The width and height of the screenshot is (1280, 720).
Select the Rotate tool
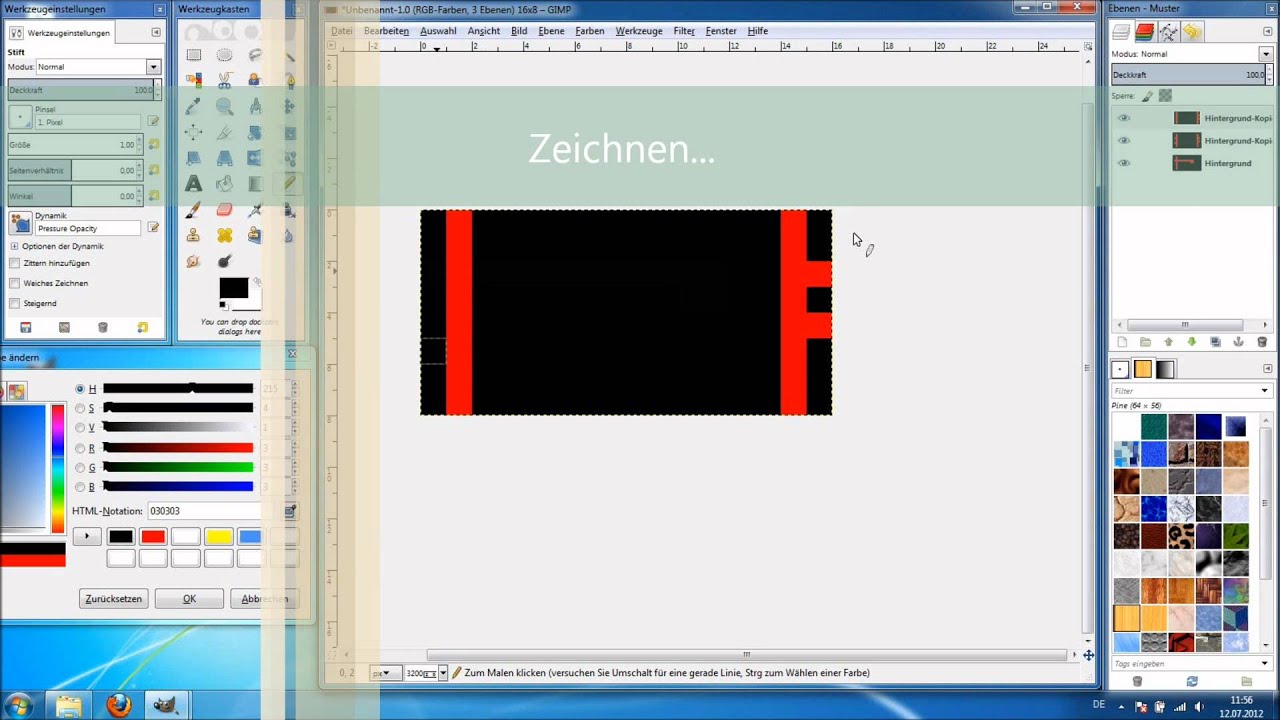tap(255, 131)
